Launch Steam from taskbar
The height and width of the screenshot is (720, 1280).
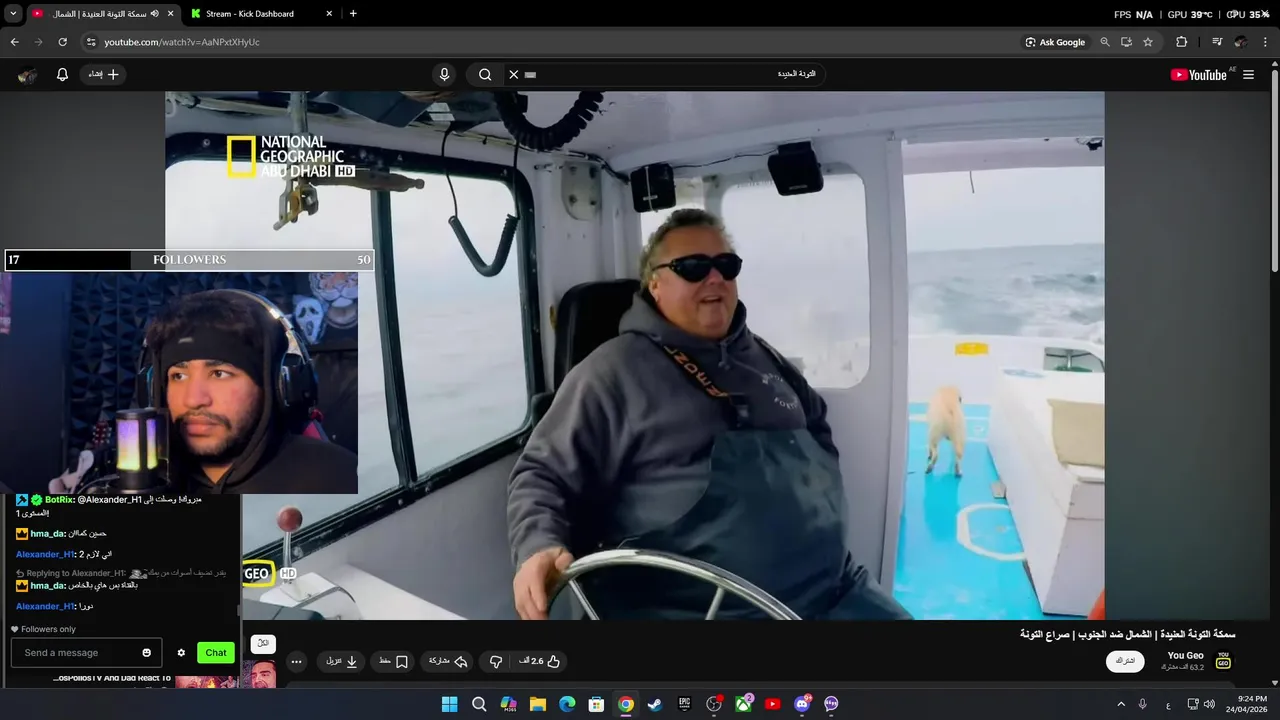pyautogui.click(x=654, y=704)
